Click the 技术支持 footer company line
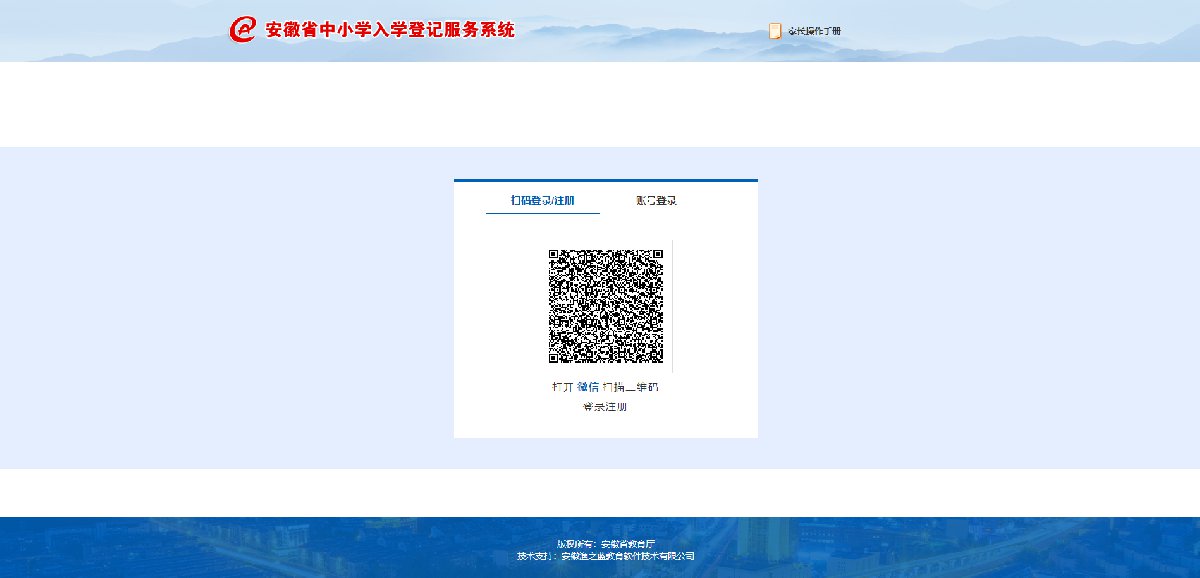The image size is (1200, 578). (606, 556)
